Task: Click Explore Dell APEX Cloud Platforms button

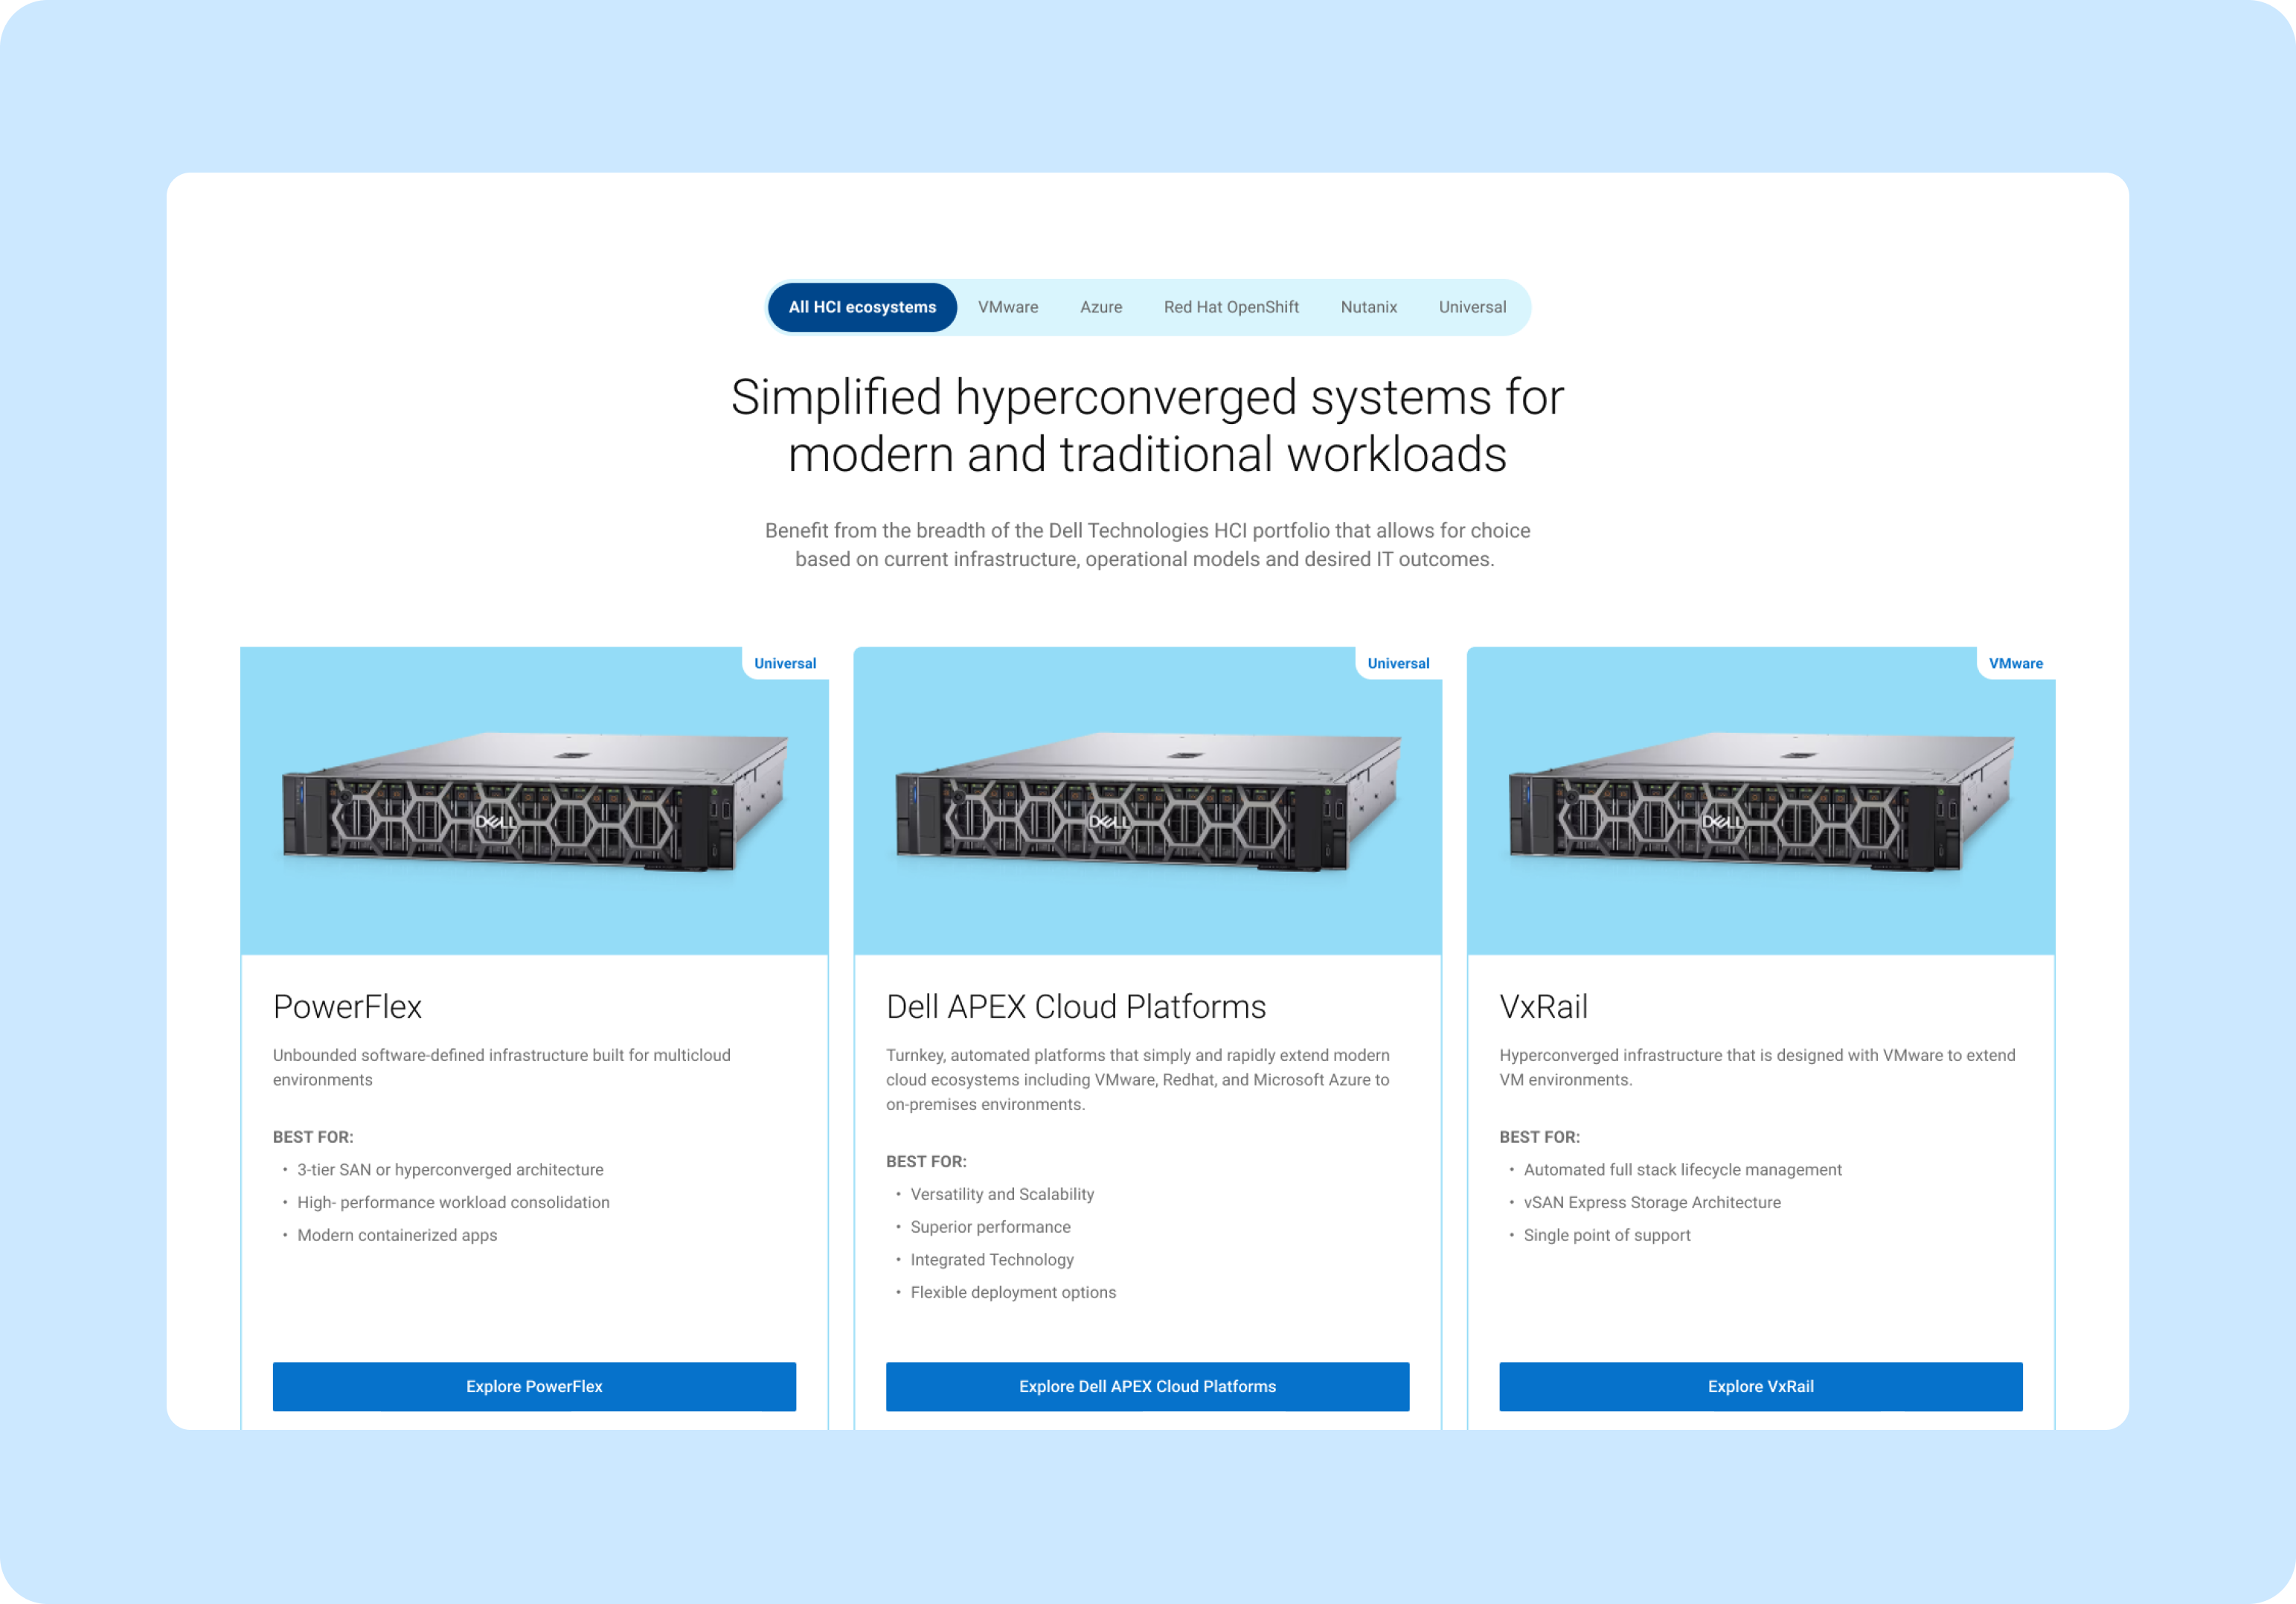Action: (x=1147, y=1386)
